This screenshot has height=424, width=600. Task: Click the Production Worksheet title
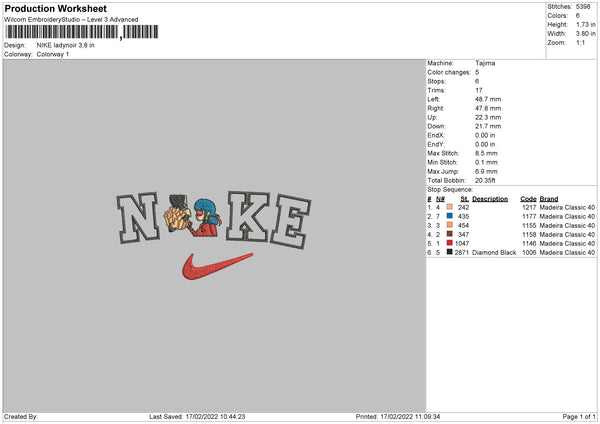[x=55, y=8]
